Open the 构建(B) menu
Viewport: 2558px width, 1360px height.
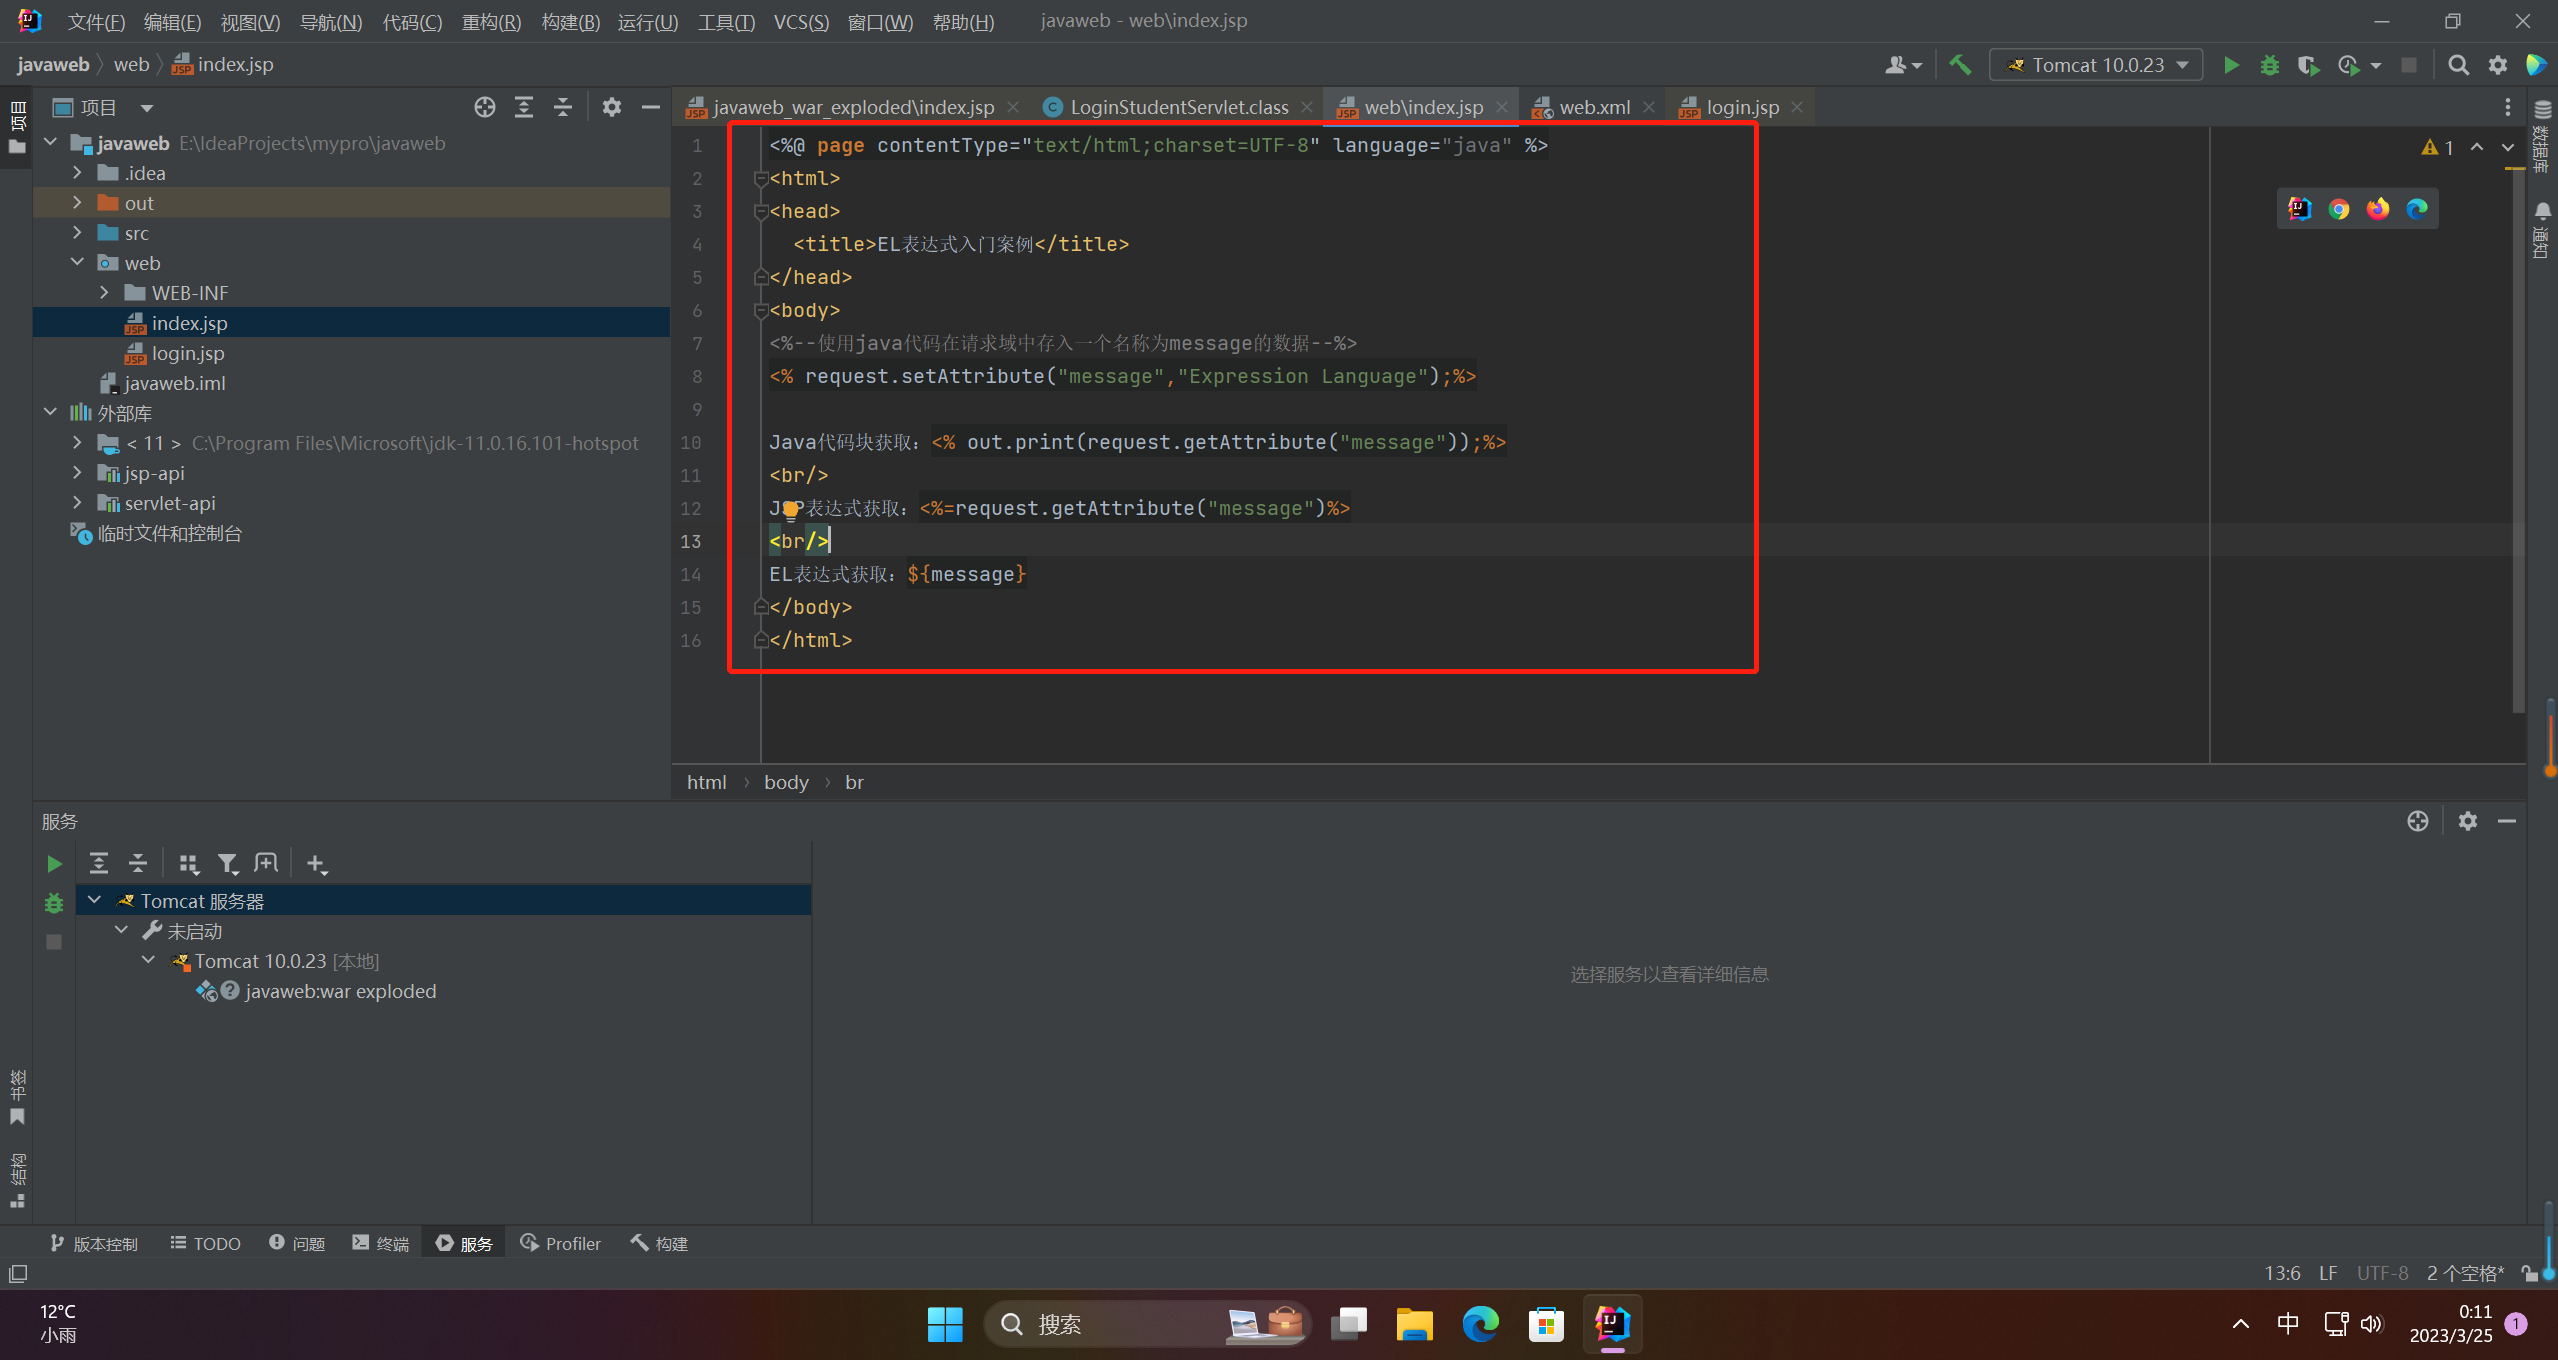coord(570,21)
